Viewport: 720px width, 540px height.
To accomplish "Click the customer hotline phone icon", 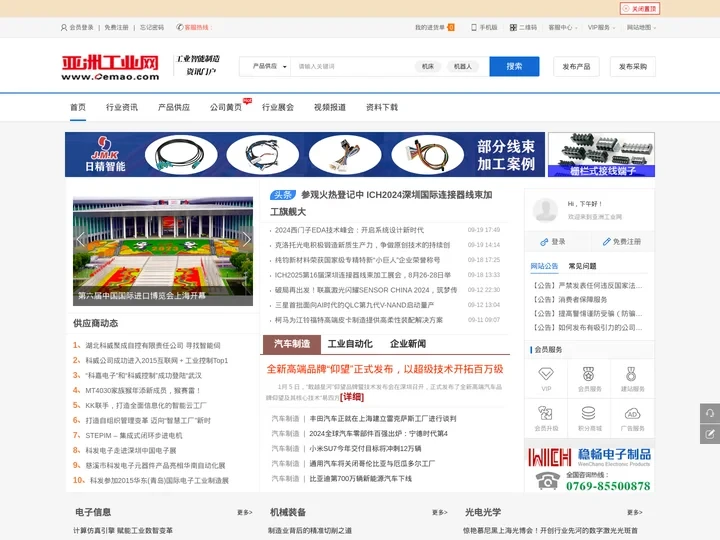I will click(180, 28).
